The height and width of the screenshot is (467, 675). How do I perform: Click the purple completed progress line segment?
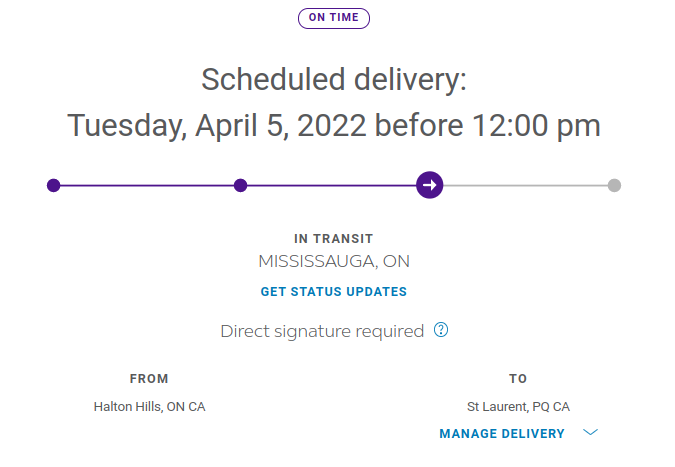coord(147,185)
